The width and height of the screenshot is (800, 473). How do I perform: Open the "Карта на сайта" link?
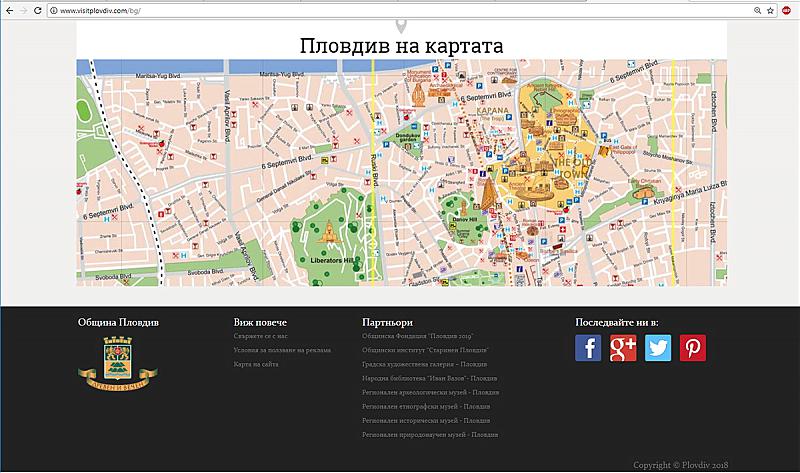256,364
